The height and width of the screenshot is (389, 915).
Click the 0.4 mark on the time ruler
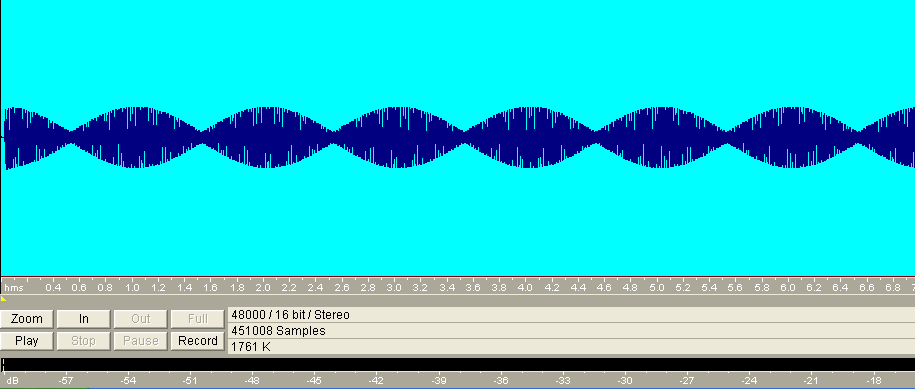[x=53, y=288]
